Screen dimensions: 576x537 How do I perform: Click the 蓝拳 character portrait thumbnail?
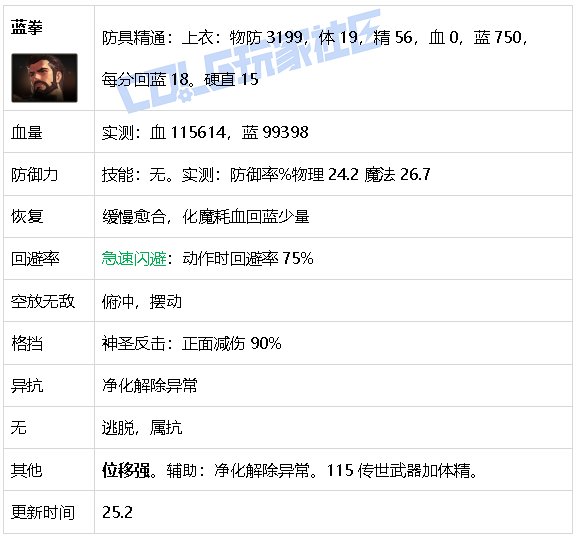point(44,78)
